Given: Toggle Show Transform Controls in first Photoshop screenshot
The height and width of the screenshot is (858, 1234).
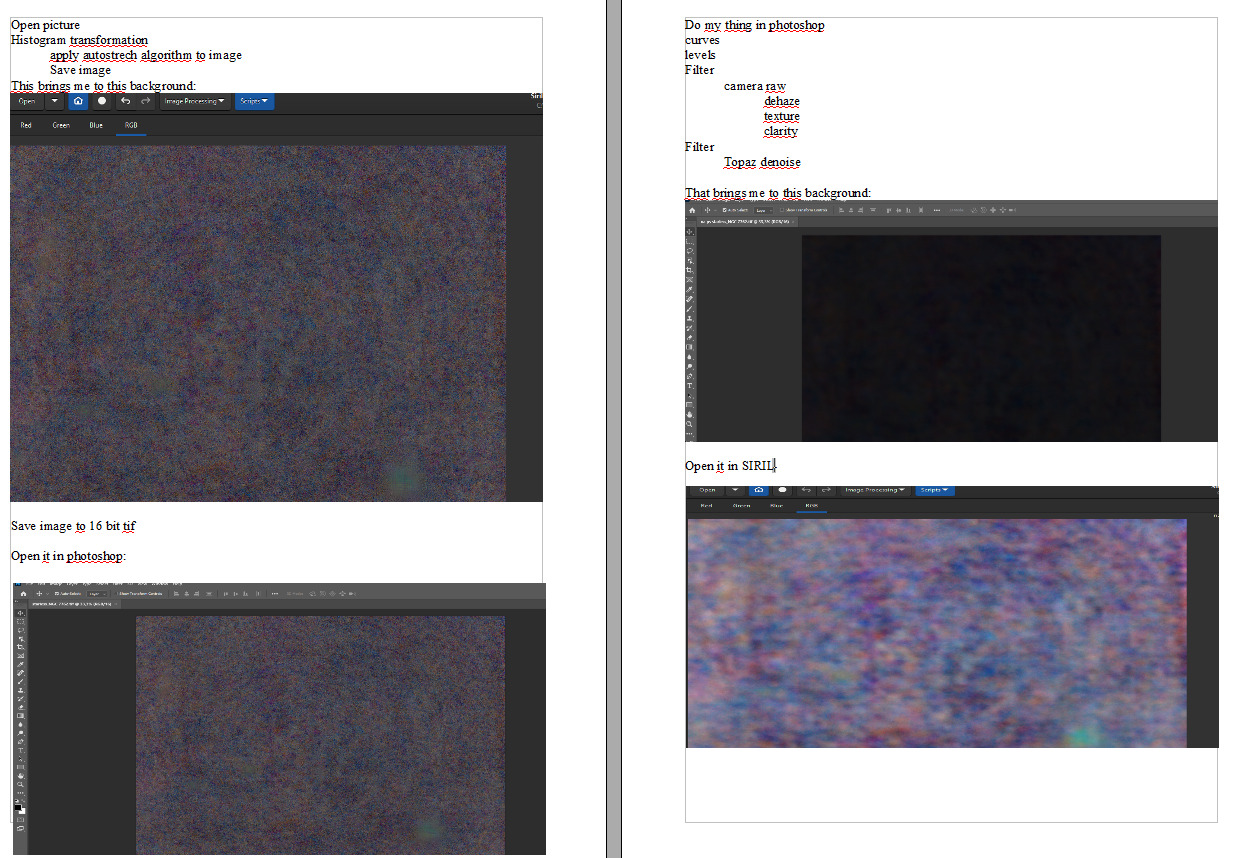Looking at the screenshot, I should point(117,594).
